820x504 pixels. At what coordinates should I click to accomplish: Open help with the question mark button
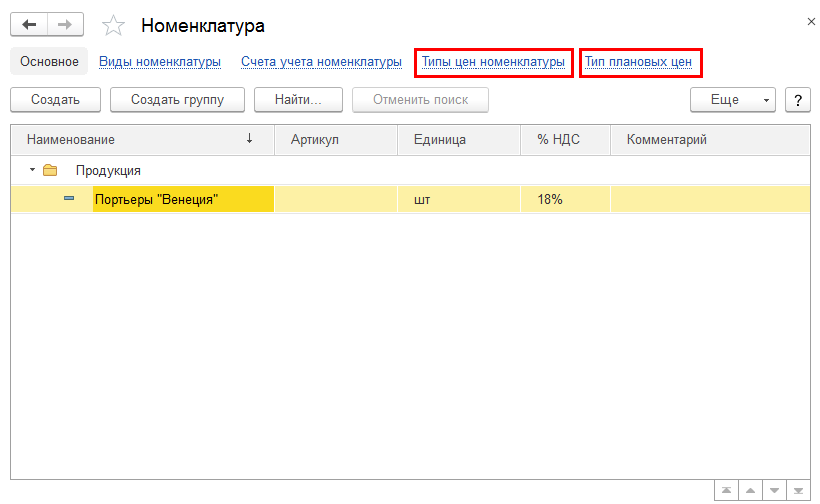coord(797,100)
